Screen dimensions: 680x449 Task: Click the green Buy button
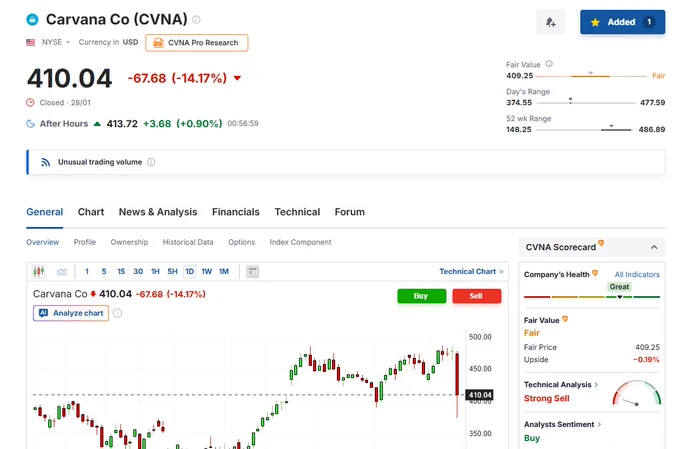(x=421, y=296)
